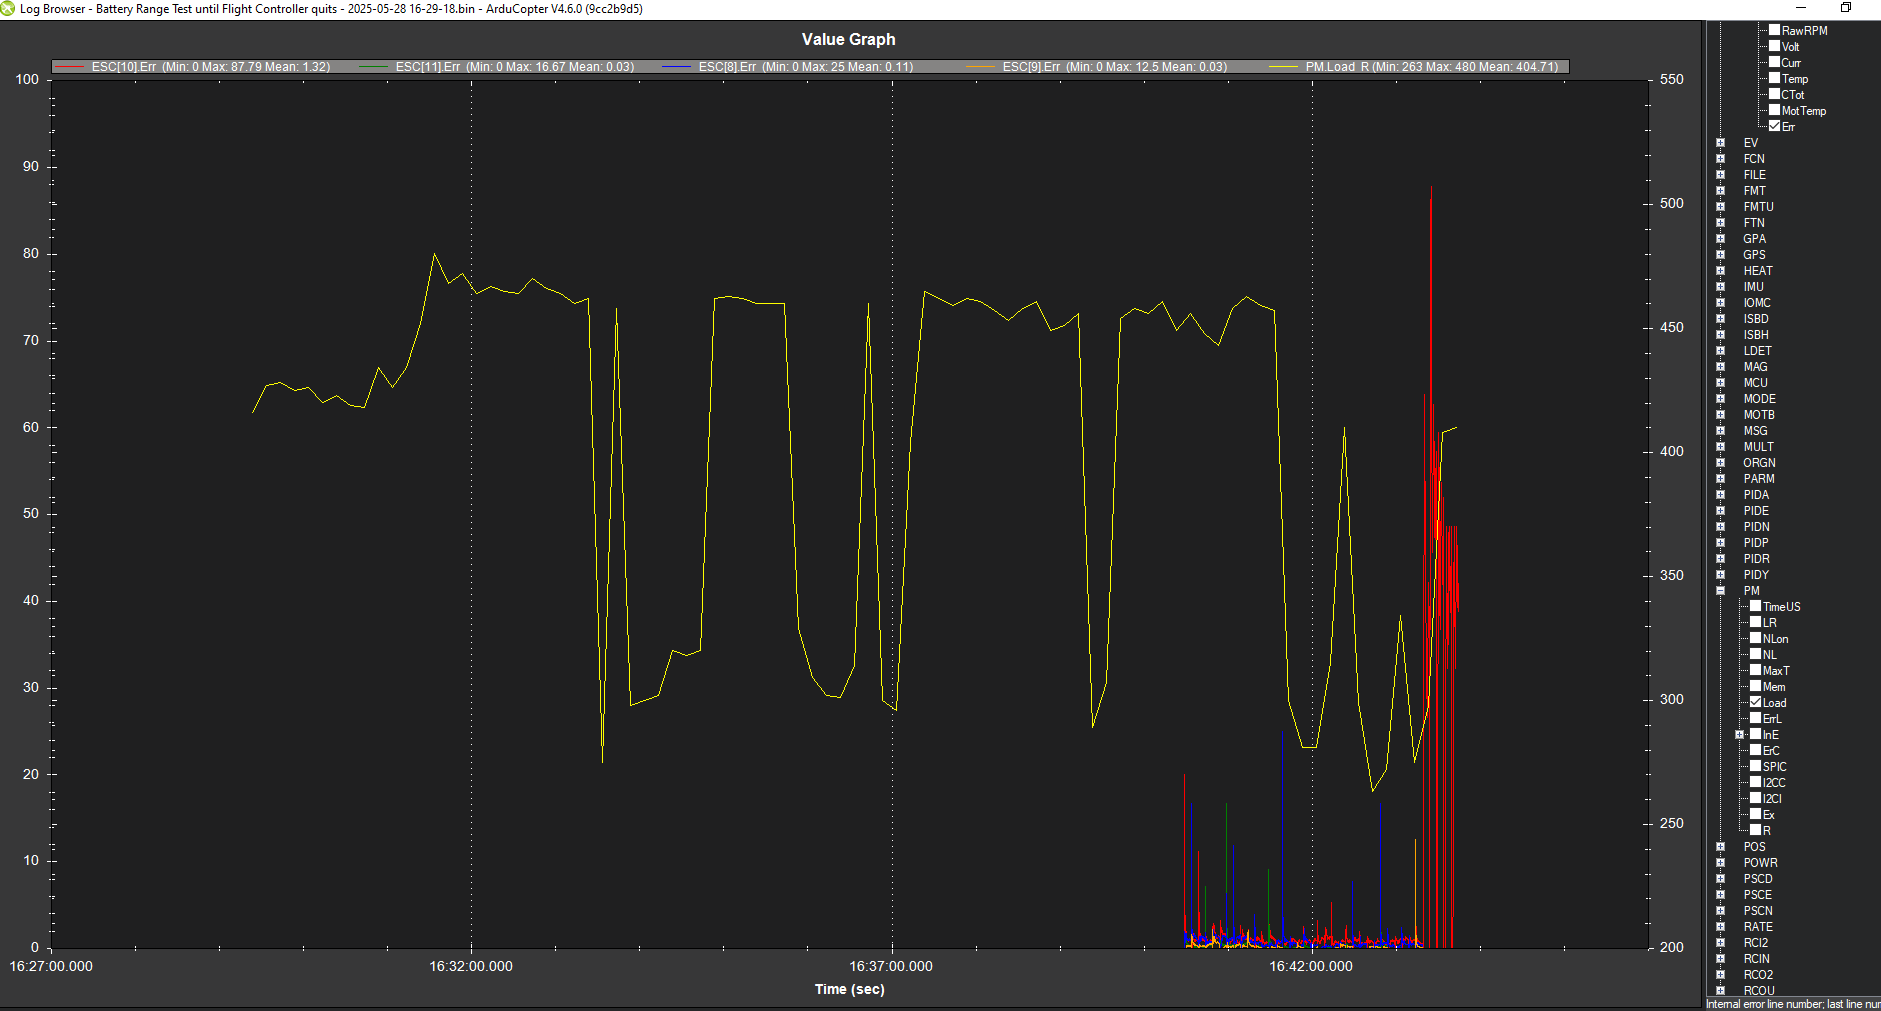
Task: Expand the InE sub-node
Action: (x=1740, y=735)
